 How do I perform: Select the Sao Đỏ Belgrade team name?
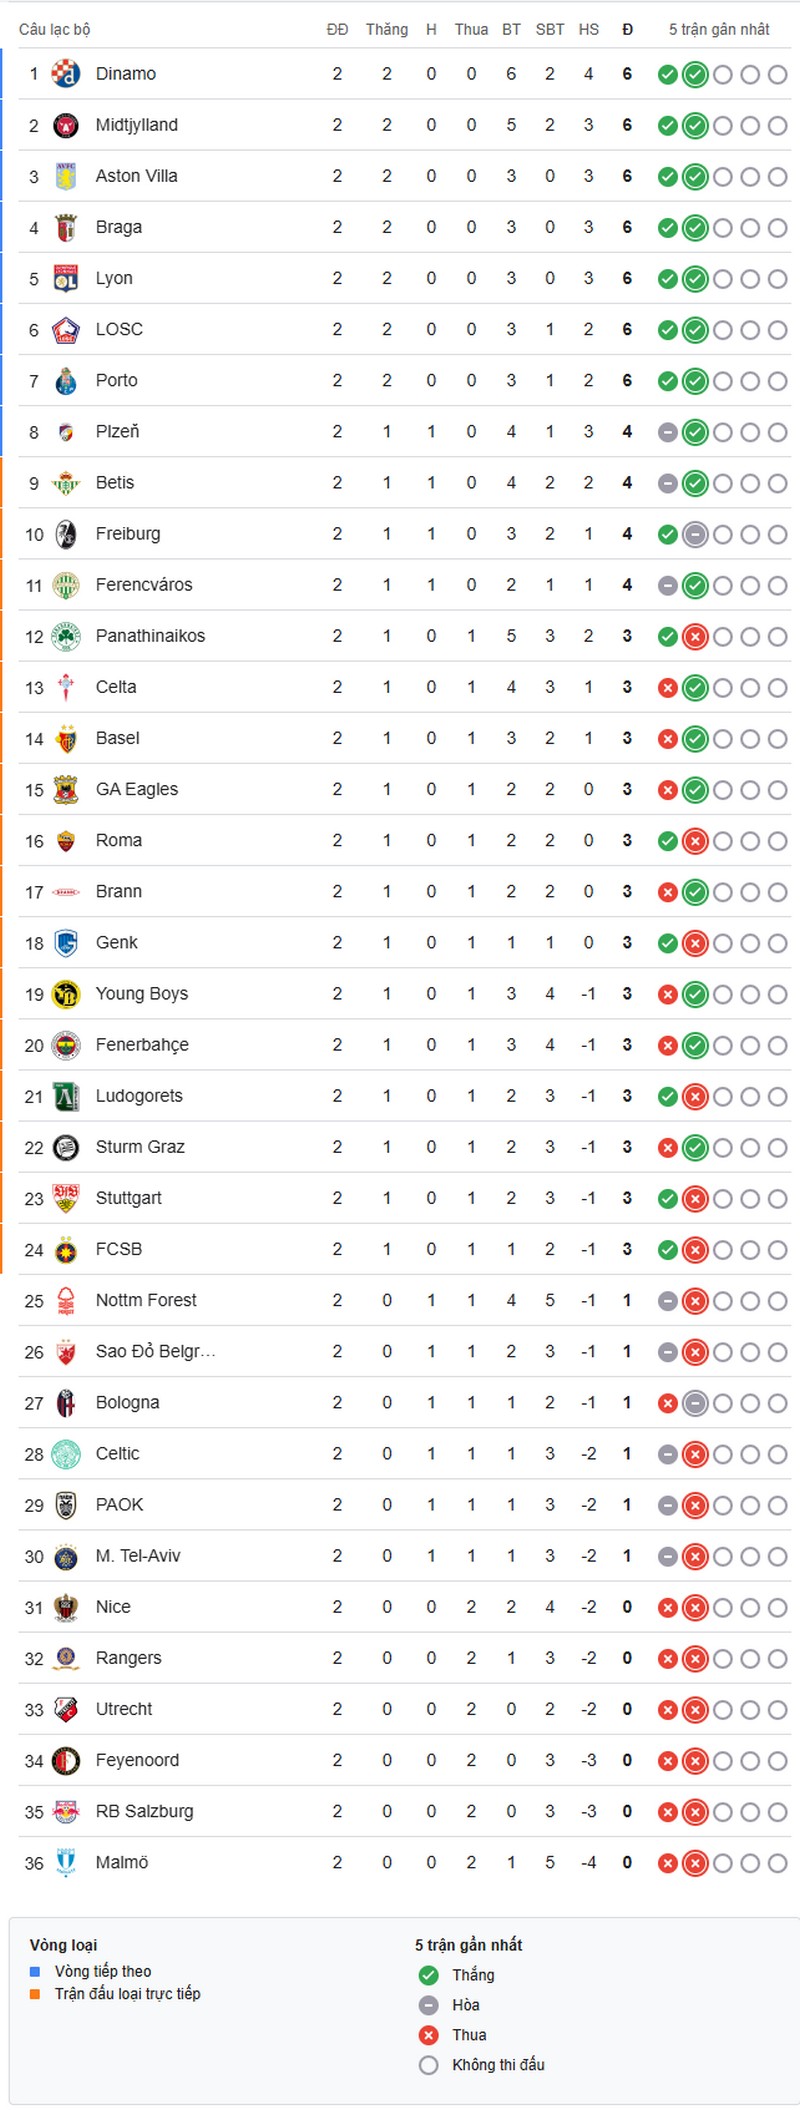click(x=155, y=1351)
